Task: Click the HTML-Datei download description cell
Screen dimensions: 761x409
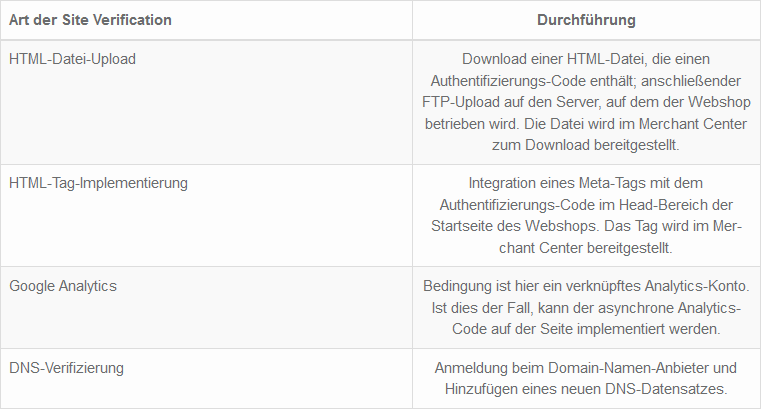Action: 586,102
